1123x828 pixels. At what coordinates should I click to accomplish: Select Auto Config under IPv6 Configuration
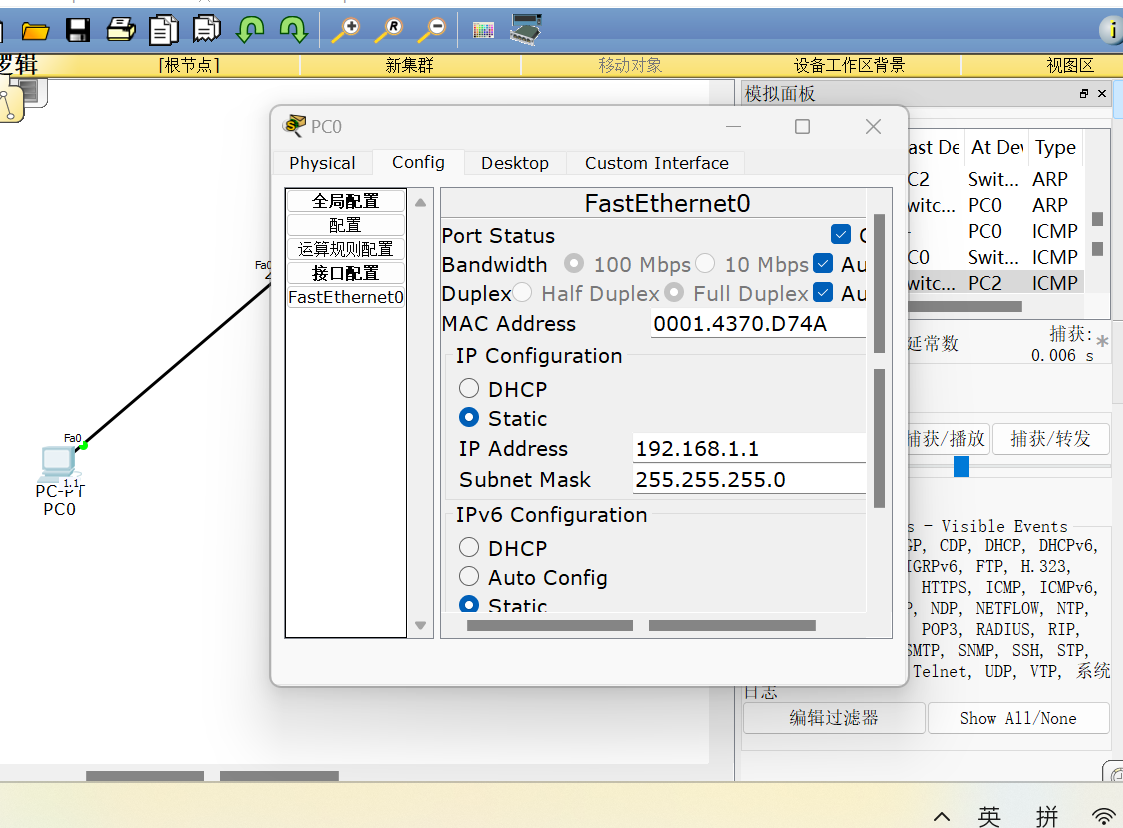click(x=469, y=576)
